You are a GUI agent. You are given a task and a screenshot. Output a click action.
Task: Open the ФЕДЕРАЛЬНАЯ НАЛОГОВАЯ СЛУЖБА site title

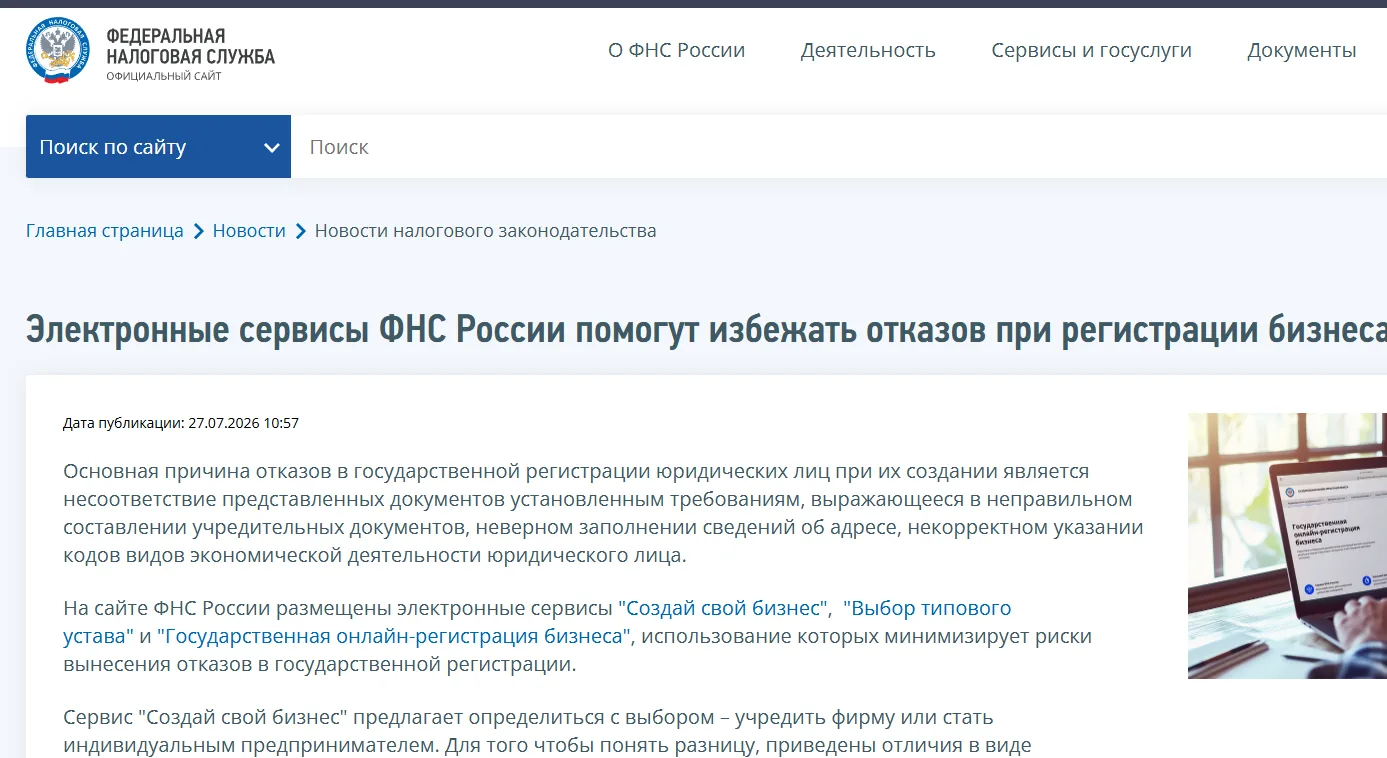[190, 47]
